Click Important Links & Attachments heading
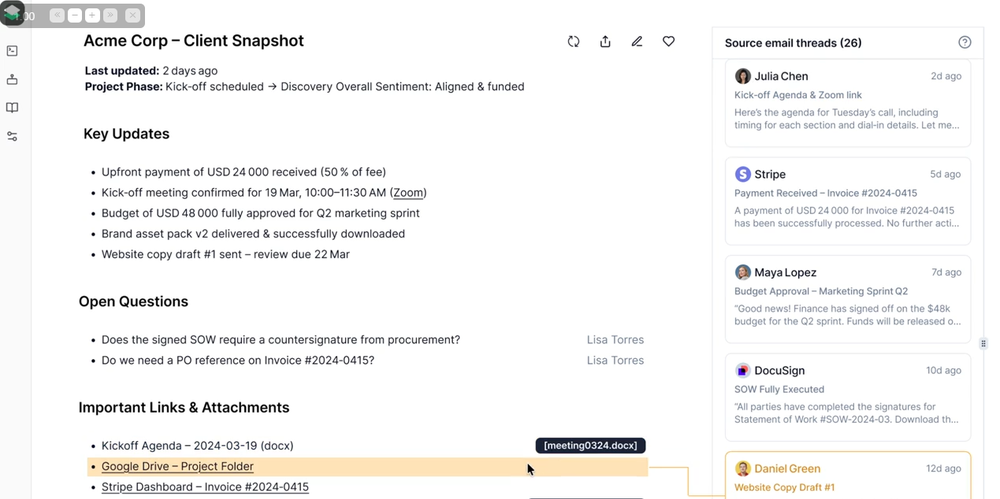 pyautogui.click(x=184, y=407)
